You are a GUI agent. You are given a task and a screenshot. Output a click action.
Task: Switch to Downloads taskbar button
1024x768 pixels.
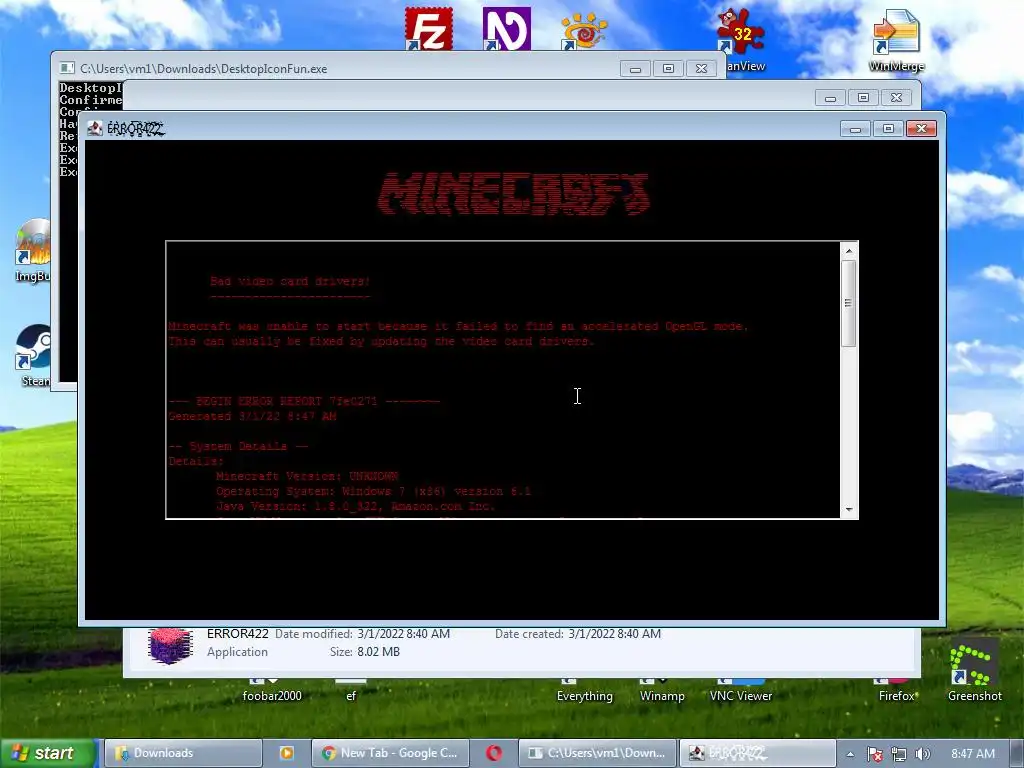pos(183,753)
